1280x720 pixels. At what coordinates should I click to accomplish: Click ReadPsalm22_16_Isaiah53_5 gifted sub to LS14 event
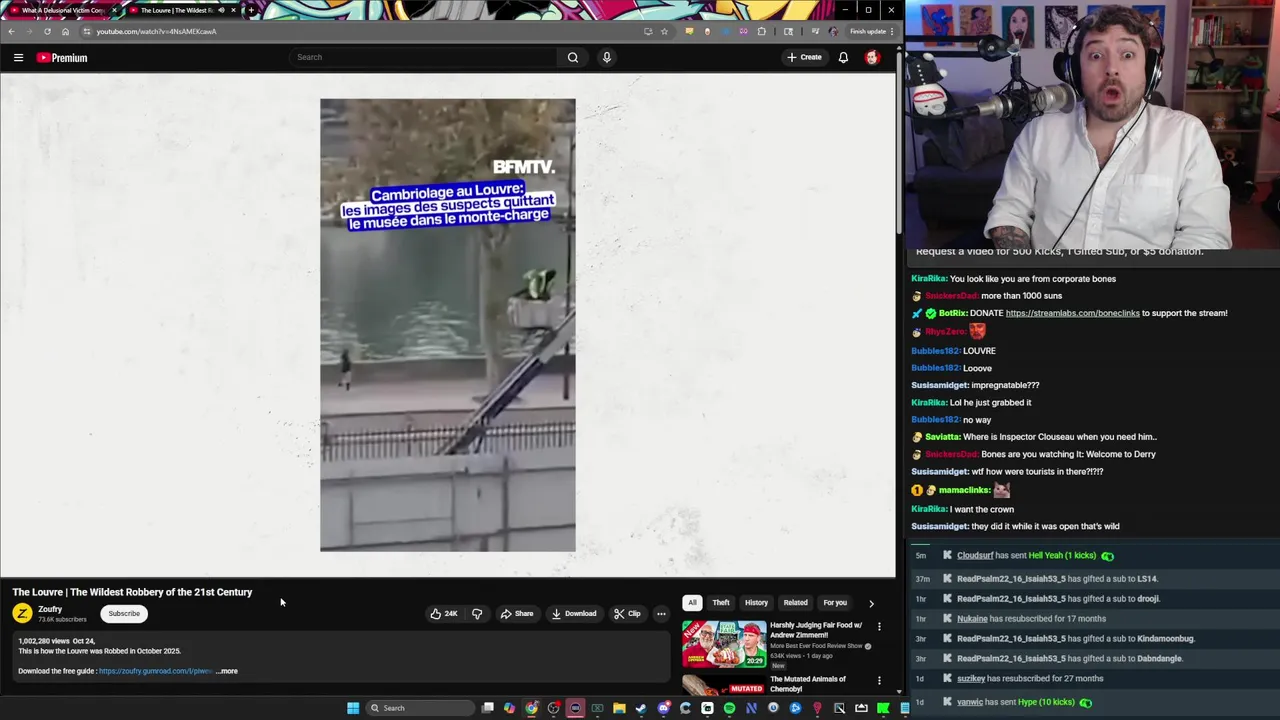pyautogui.click(x=1057, y=579)
